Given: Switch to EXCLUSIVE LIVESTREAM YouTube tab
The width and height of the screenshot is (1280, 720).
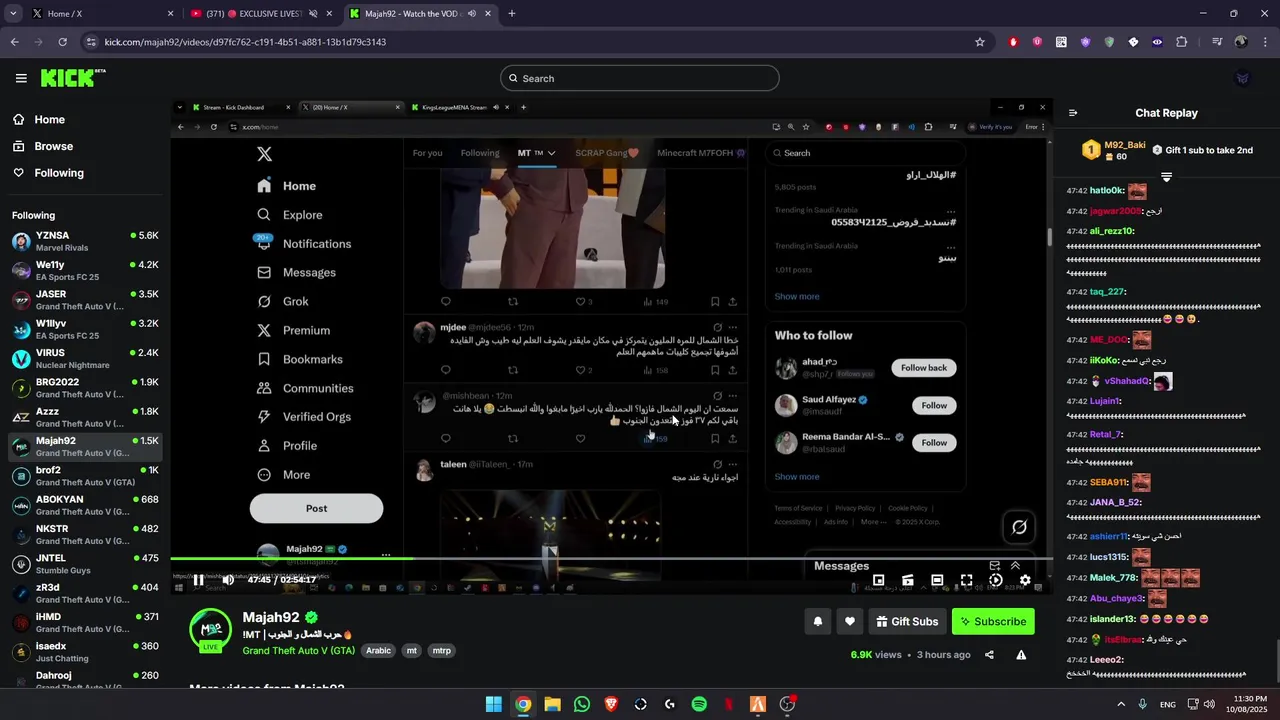Looking at the screenshot, I should point(264,14).
